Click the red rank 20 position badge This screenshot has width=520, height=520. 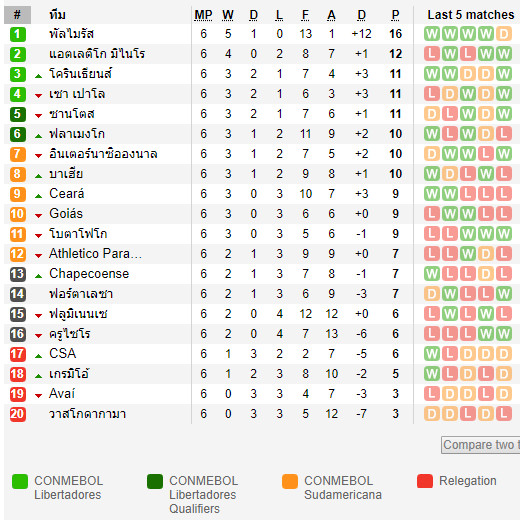tap(18, 414)
